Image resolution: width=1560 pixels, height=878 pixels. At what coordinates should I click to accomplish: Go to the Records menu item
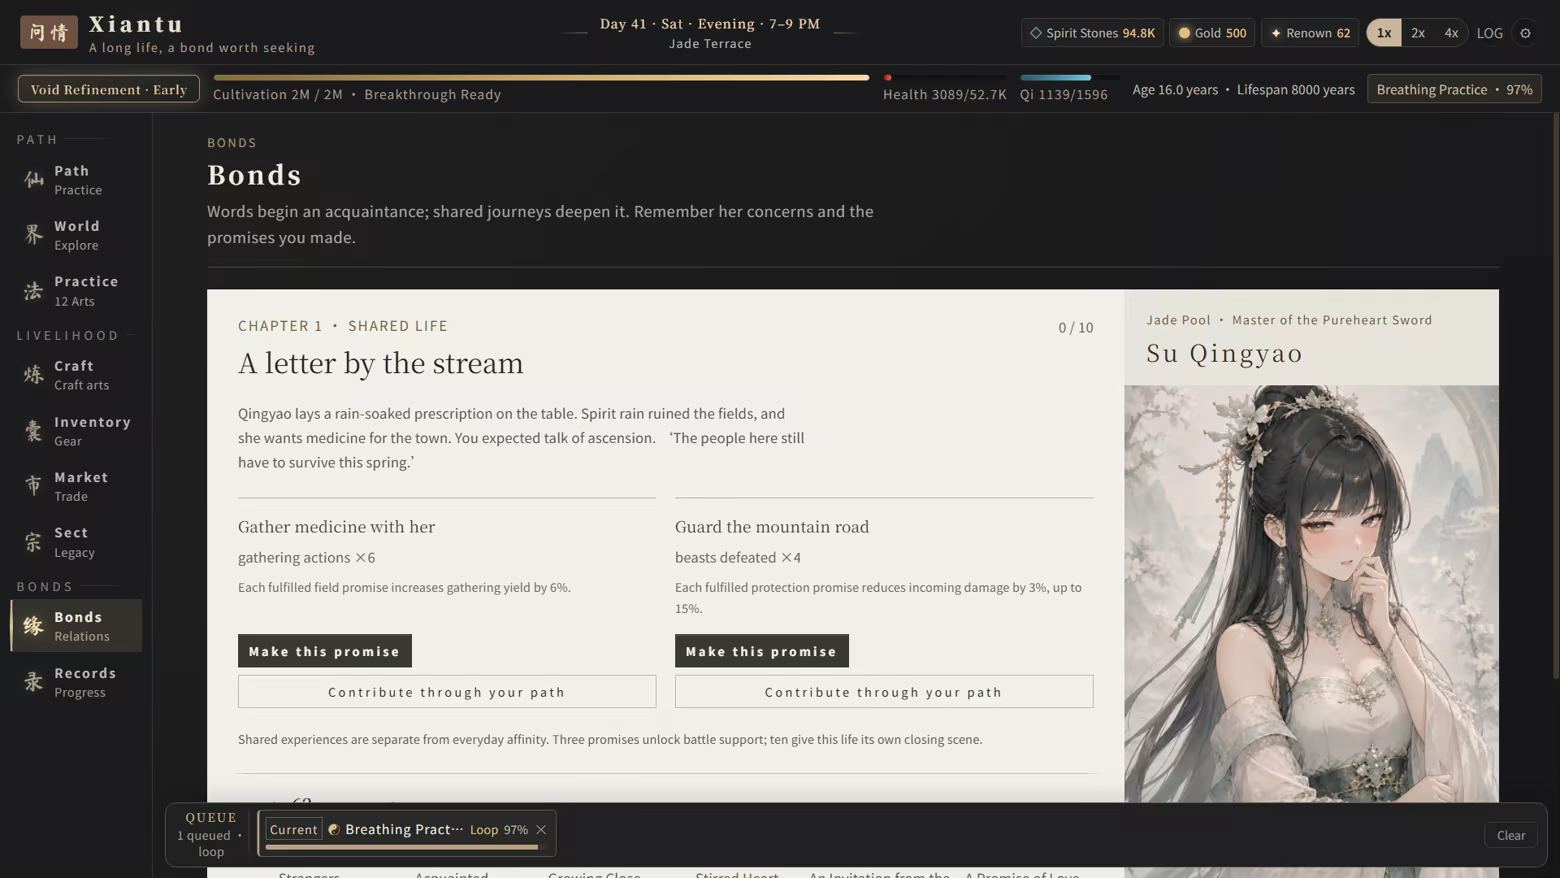point(76,682)
